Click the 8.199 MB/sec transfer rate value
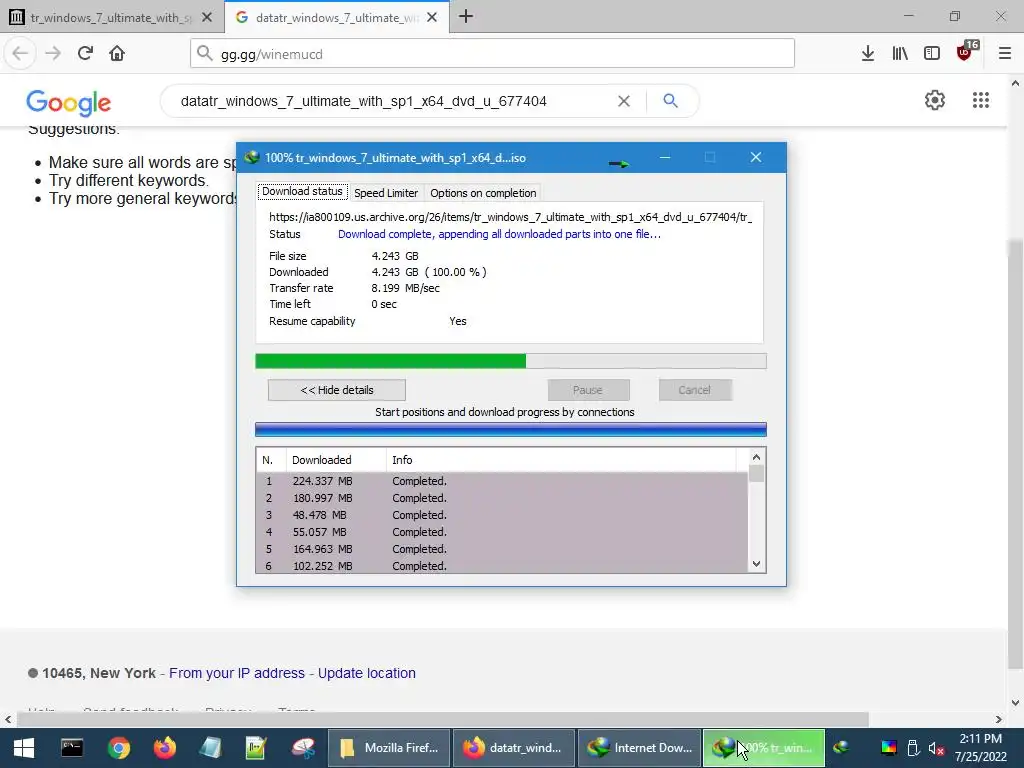The image size is (1024, 768). point(406,288)
